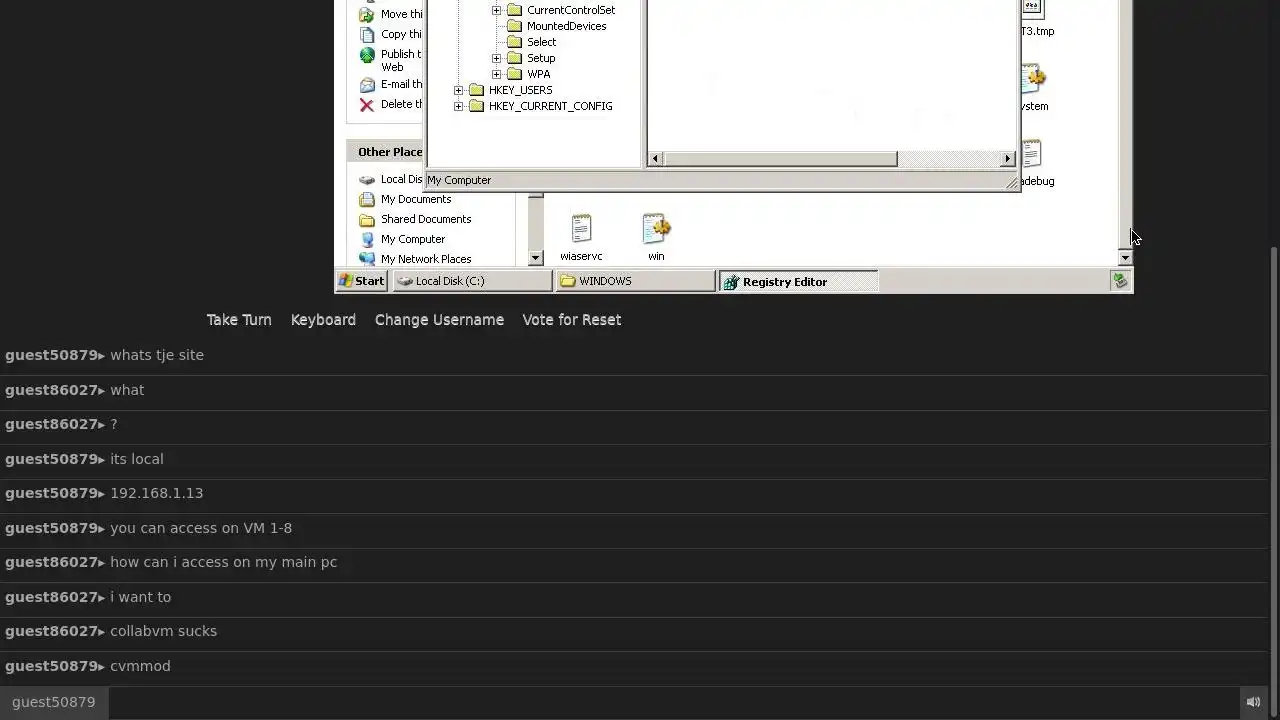Click the 'whats tje site' chat message
The width and height of the screenshot is (1280, 720).
pos(157,355)
